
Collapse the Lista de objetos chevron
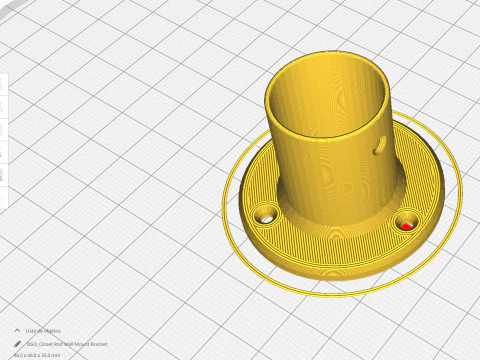pos(17,331)
